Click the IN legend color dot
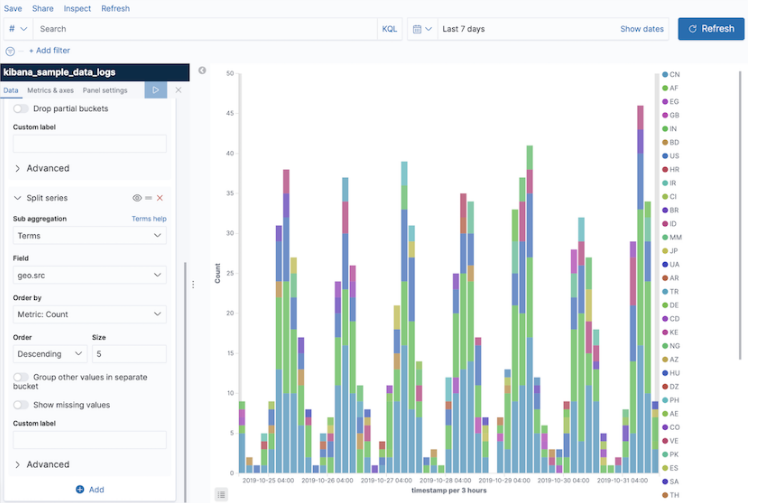760x503 pixels. point(665,129)
